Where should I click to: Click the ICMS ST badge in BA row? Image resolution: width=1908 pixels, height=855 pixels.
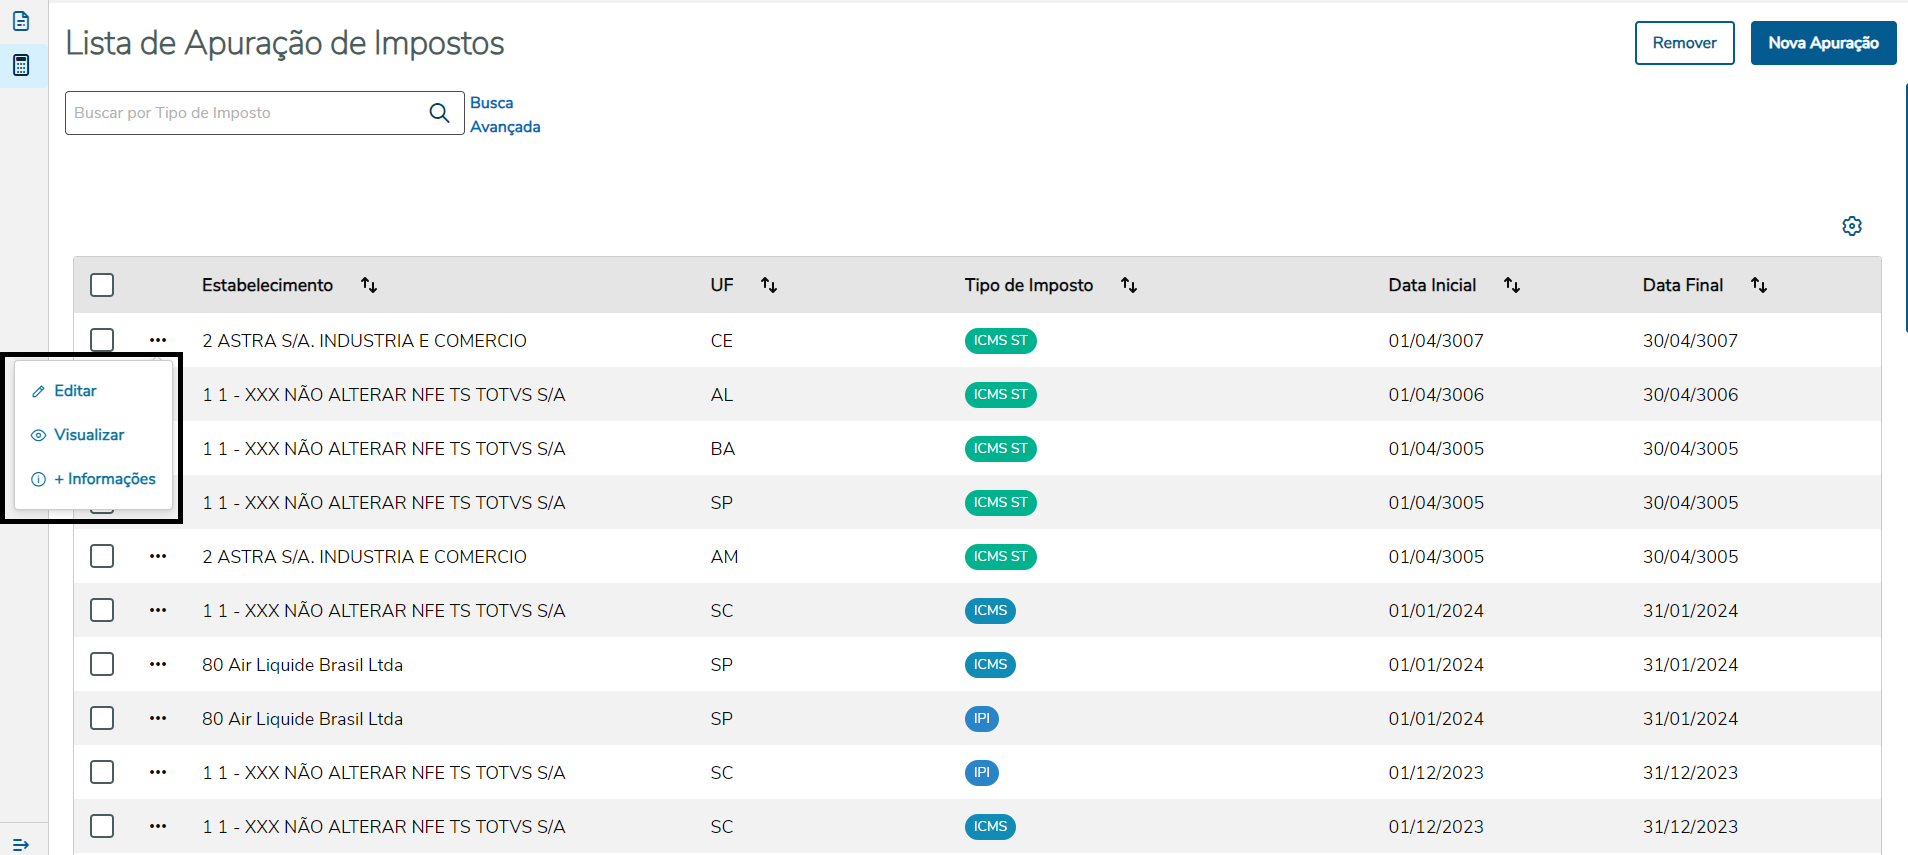tap(1000, 449)
